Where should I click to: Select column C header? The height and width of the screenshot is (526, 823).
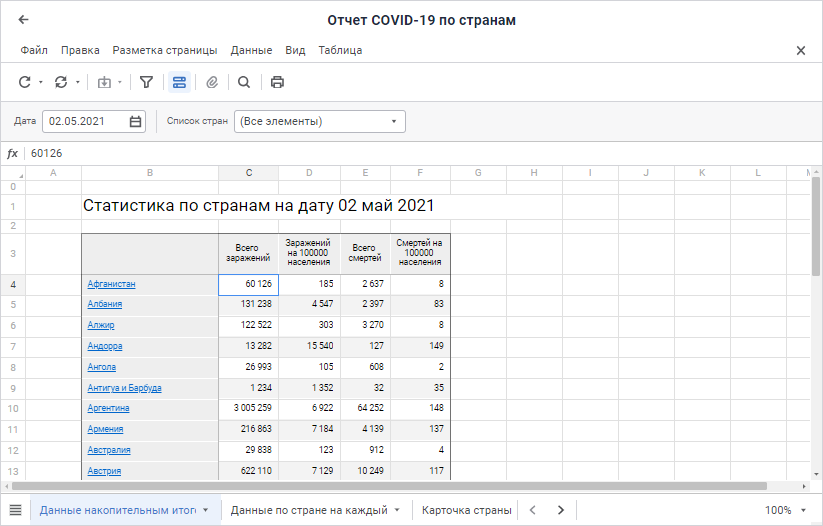pos(249,173)
